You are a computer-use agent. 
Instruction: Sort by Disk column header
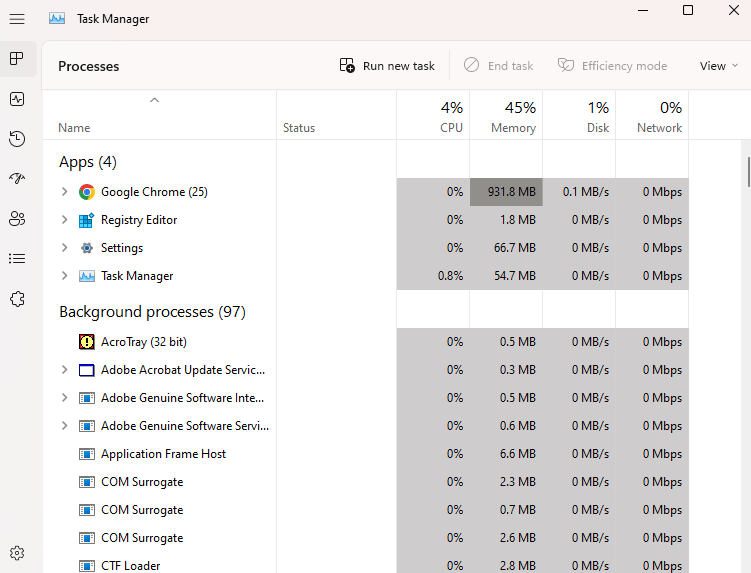click(579, 116)
